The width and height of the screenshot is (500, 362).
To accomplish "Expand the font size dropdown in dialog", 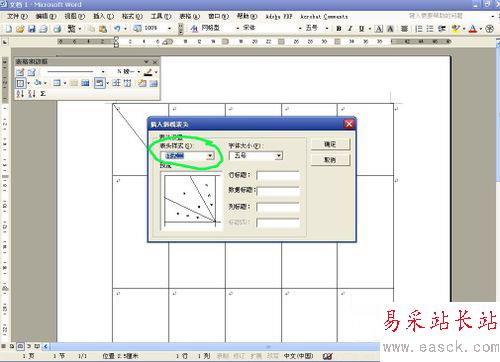I will click(x=279, y=156).
